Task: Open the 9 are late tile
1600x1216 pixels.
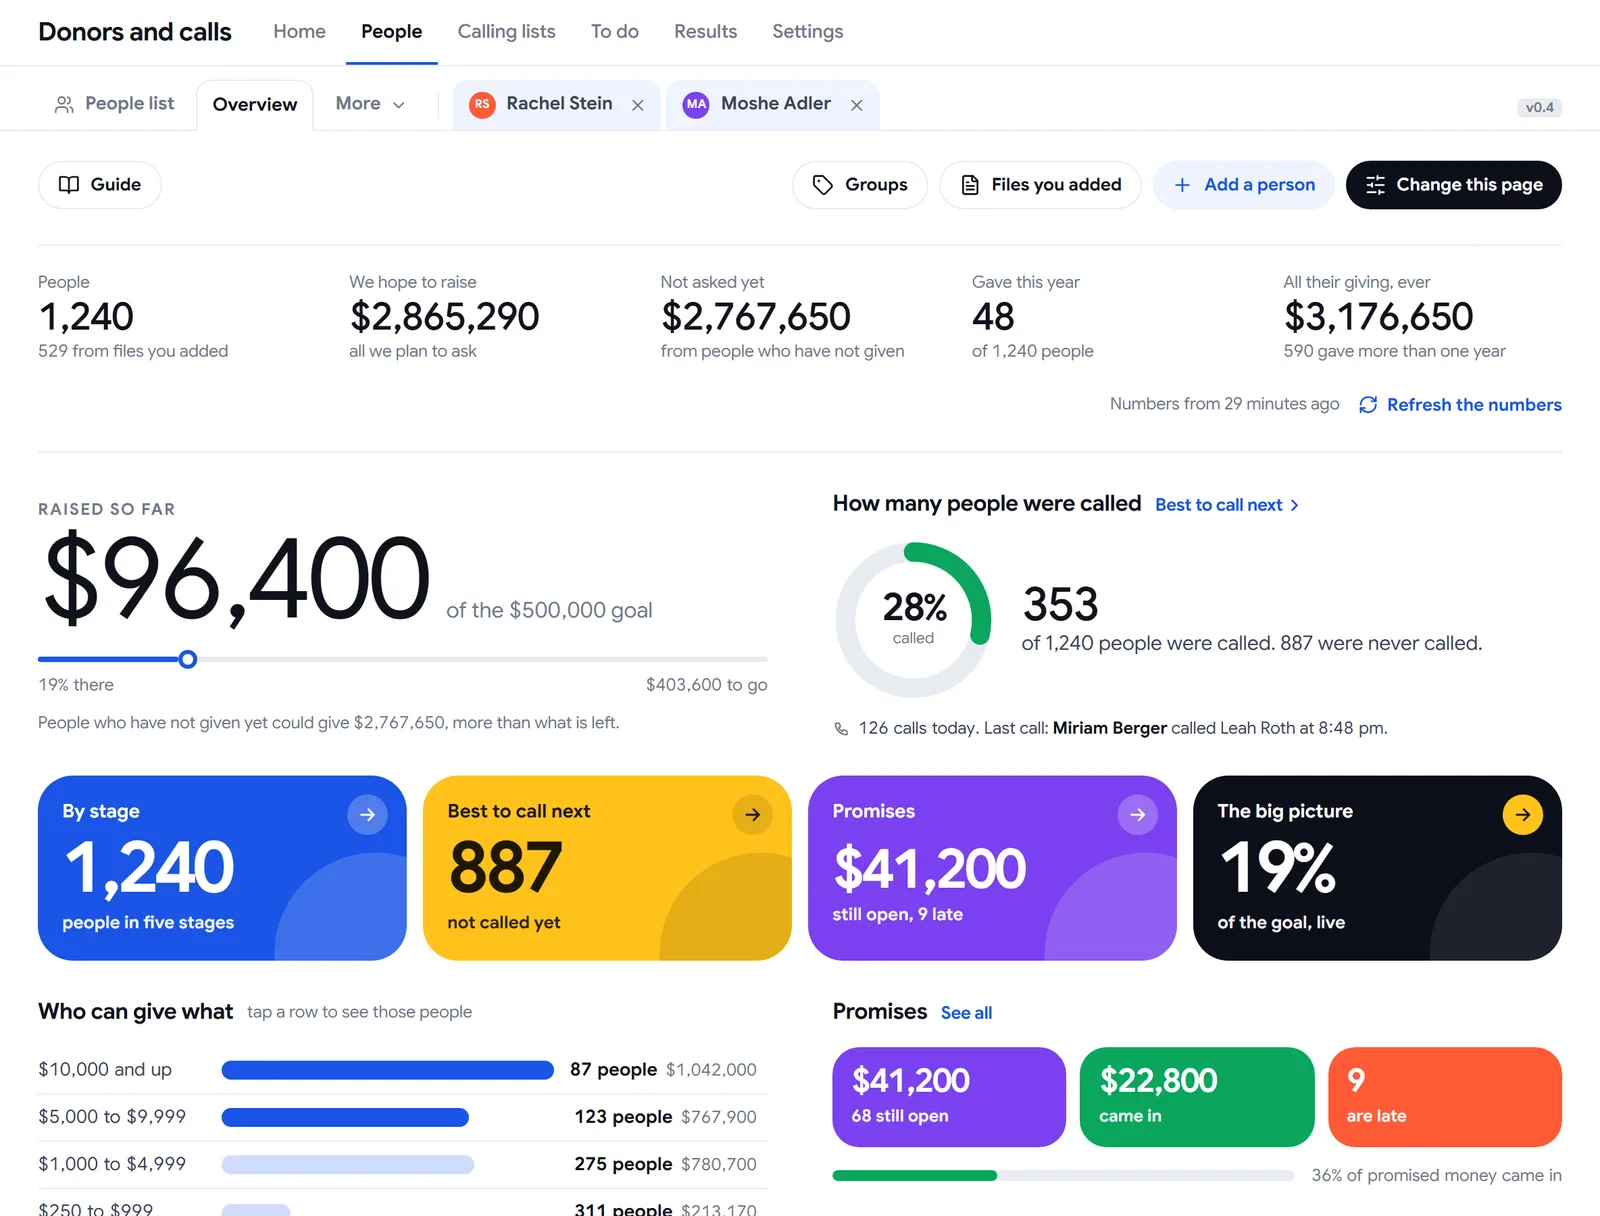Action: 1445,1097
